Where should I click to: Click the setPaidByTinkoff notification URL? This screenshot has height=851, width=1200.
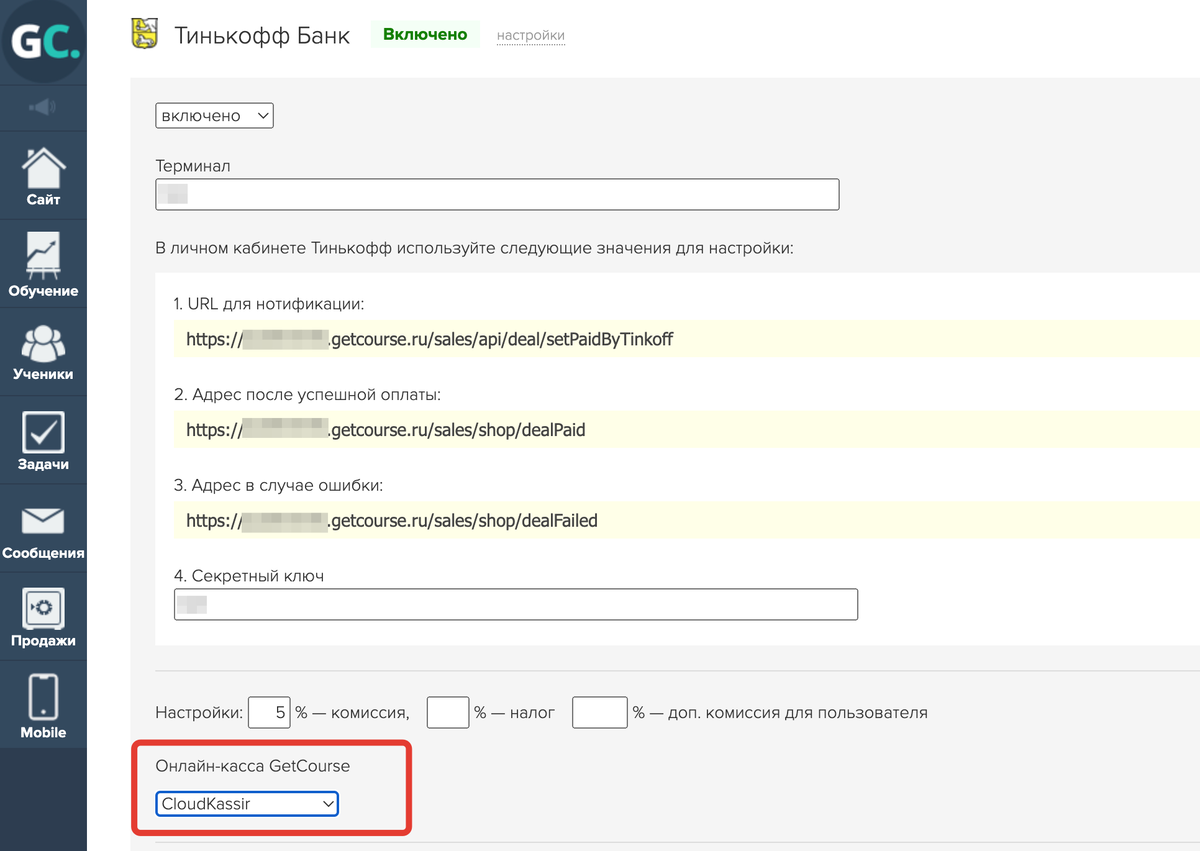[x=430, y=339]
